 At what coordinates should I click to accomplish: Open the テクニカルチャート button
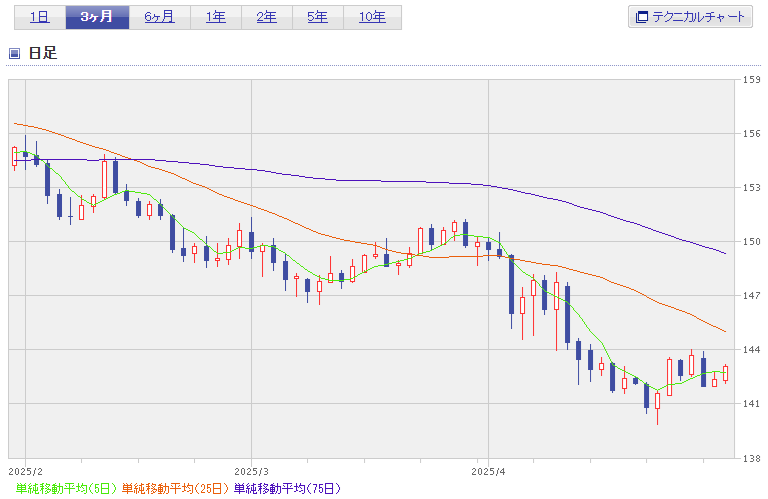pyautogui.click(x=690, y=17)
